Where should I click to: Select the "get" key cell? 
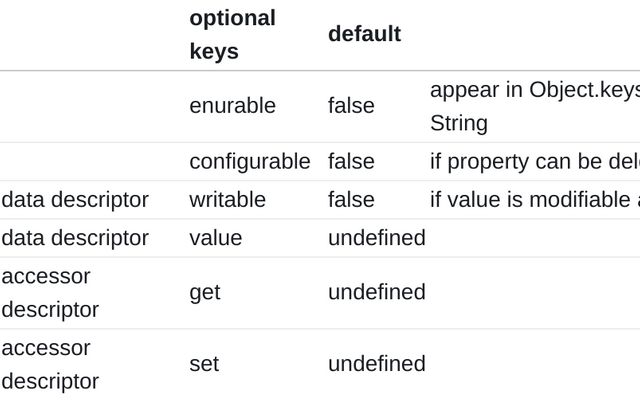[204, 293]
